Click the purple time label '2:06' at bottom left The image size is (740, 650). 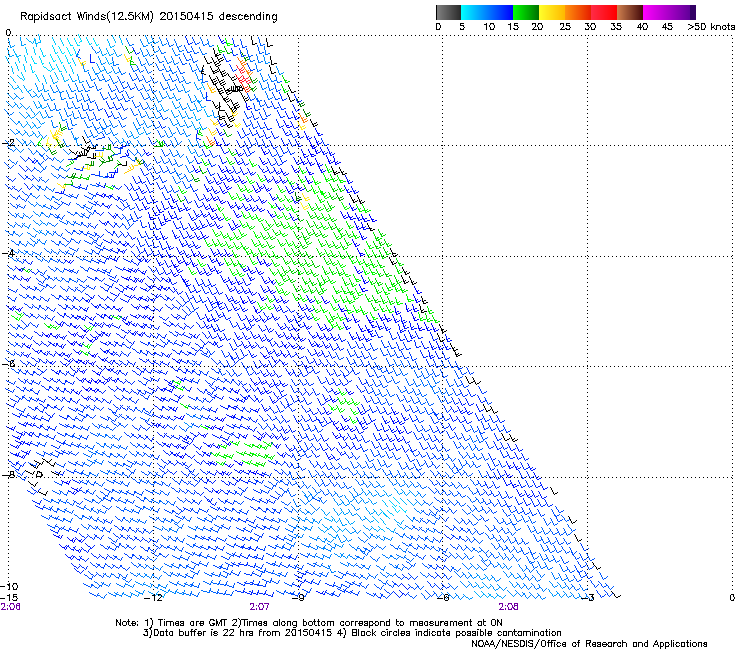tap(10, 607)
